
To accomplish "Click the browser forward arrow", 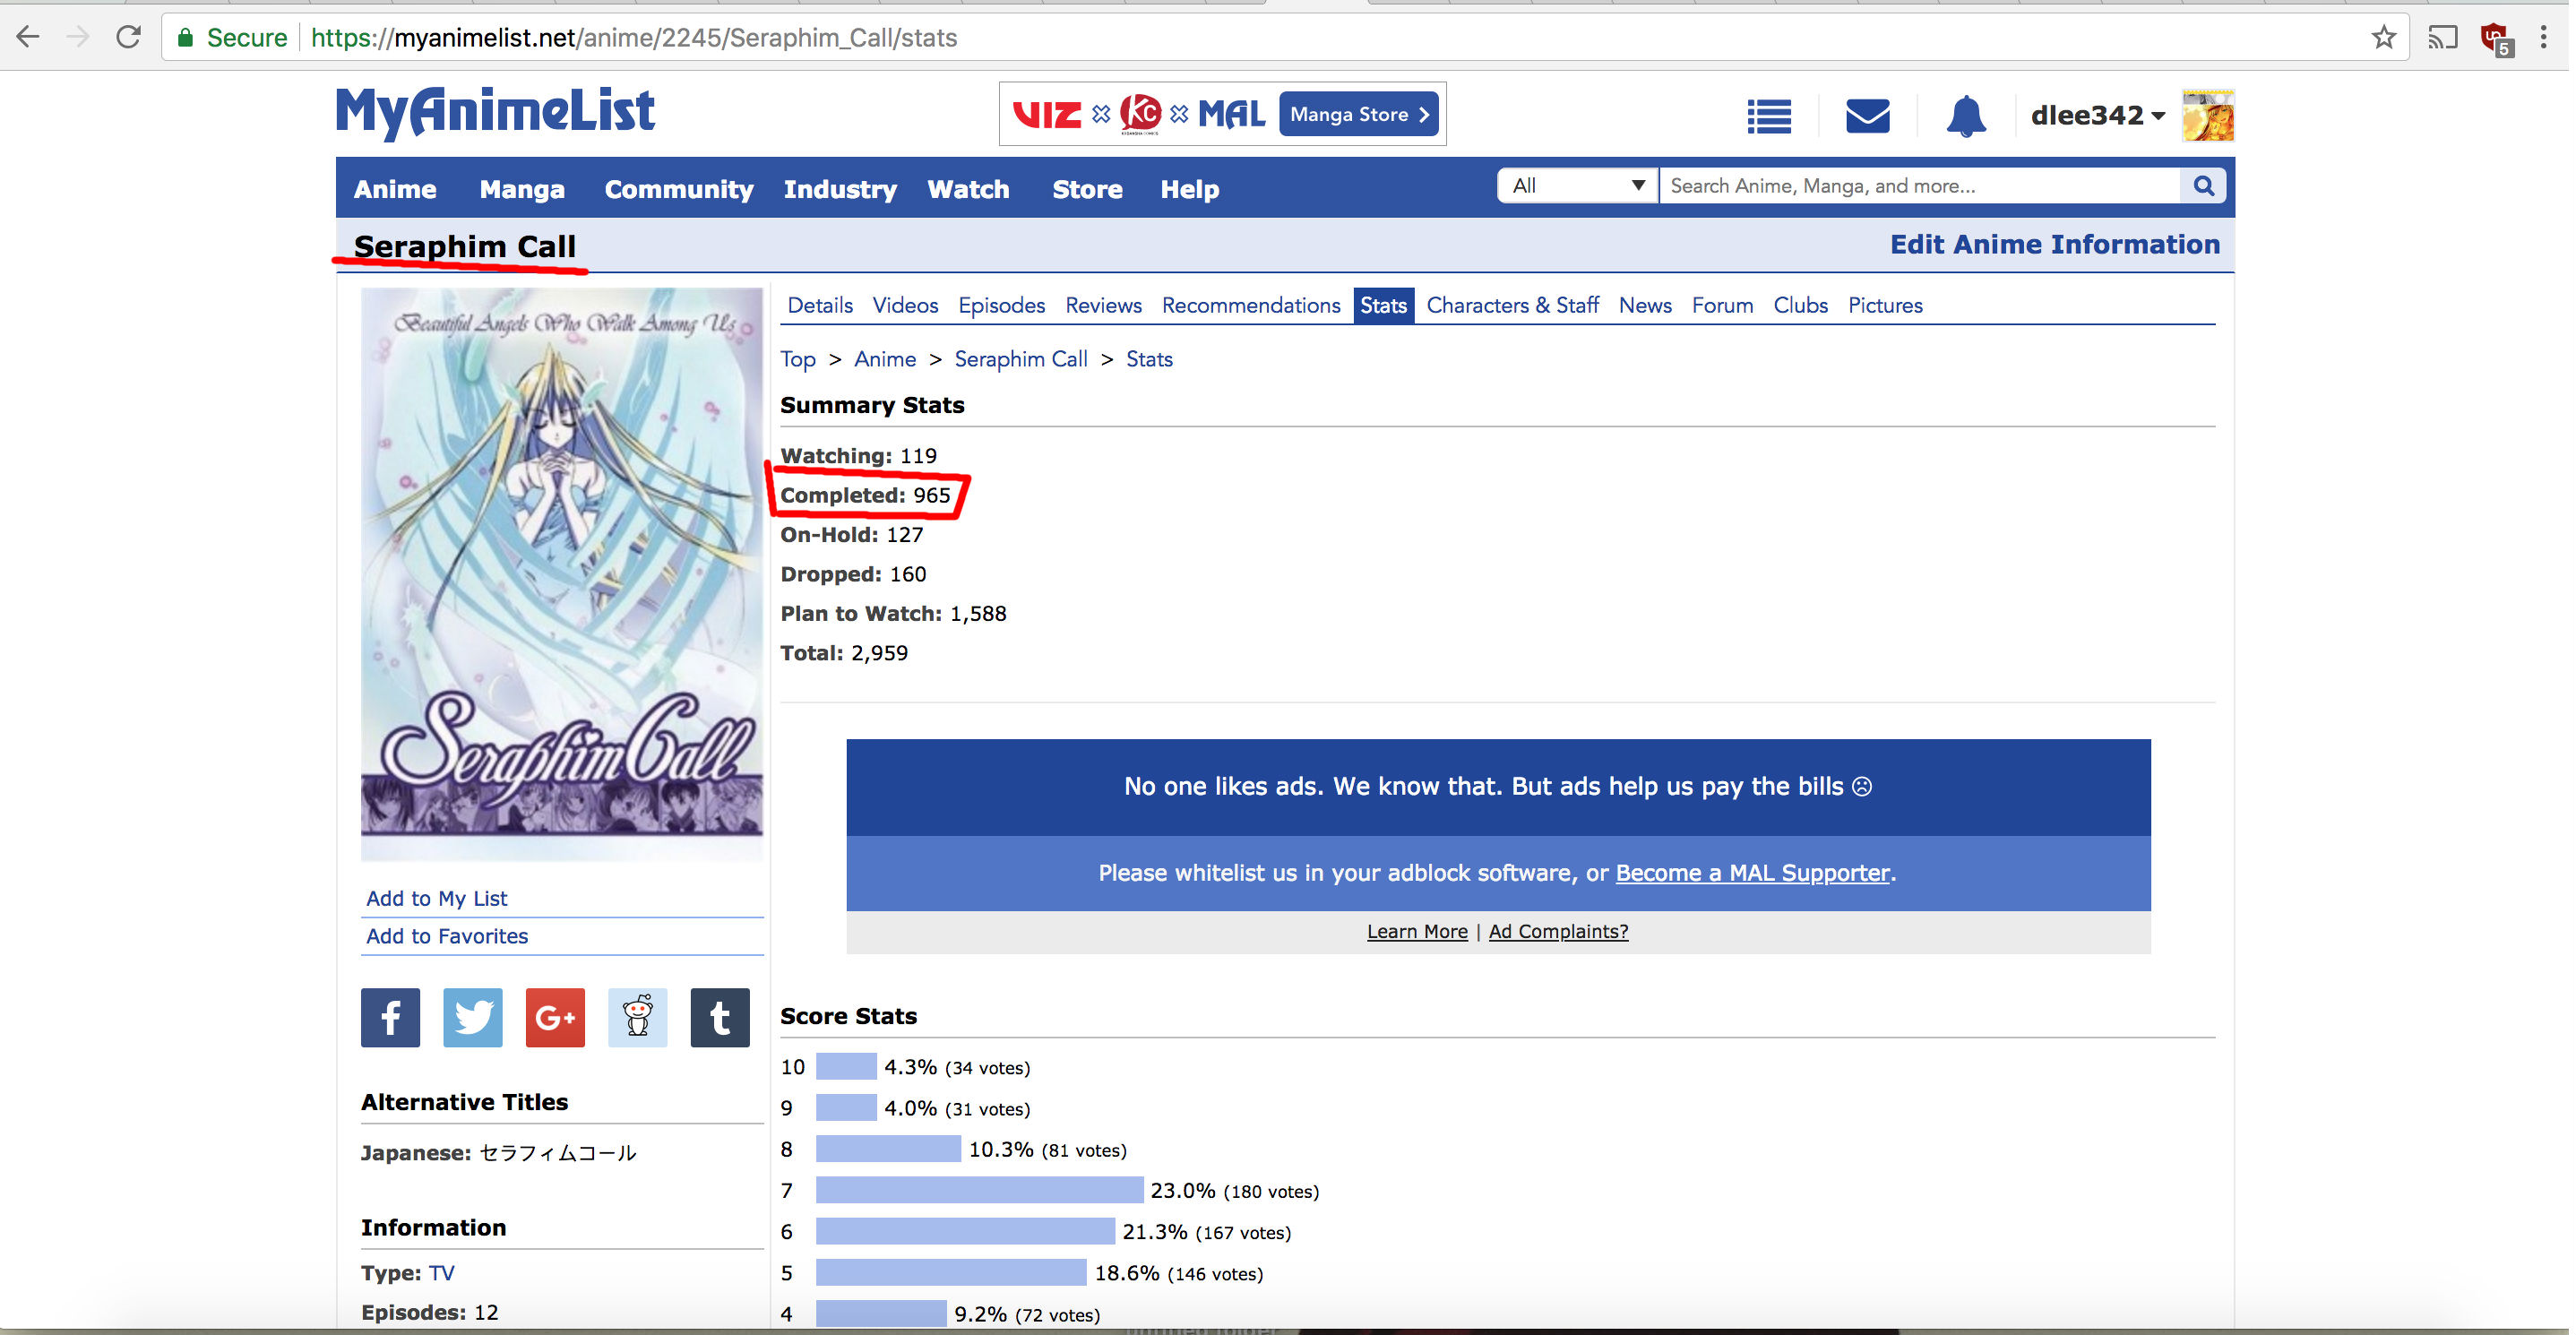I will point(78,38).
